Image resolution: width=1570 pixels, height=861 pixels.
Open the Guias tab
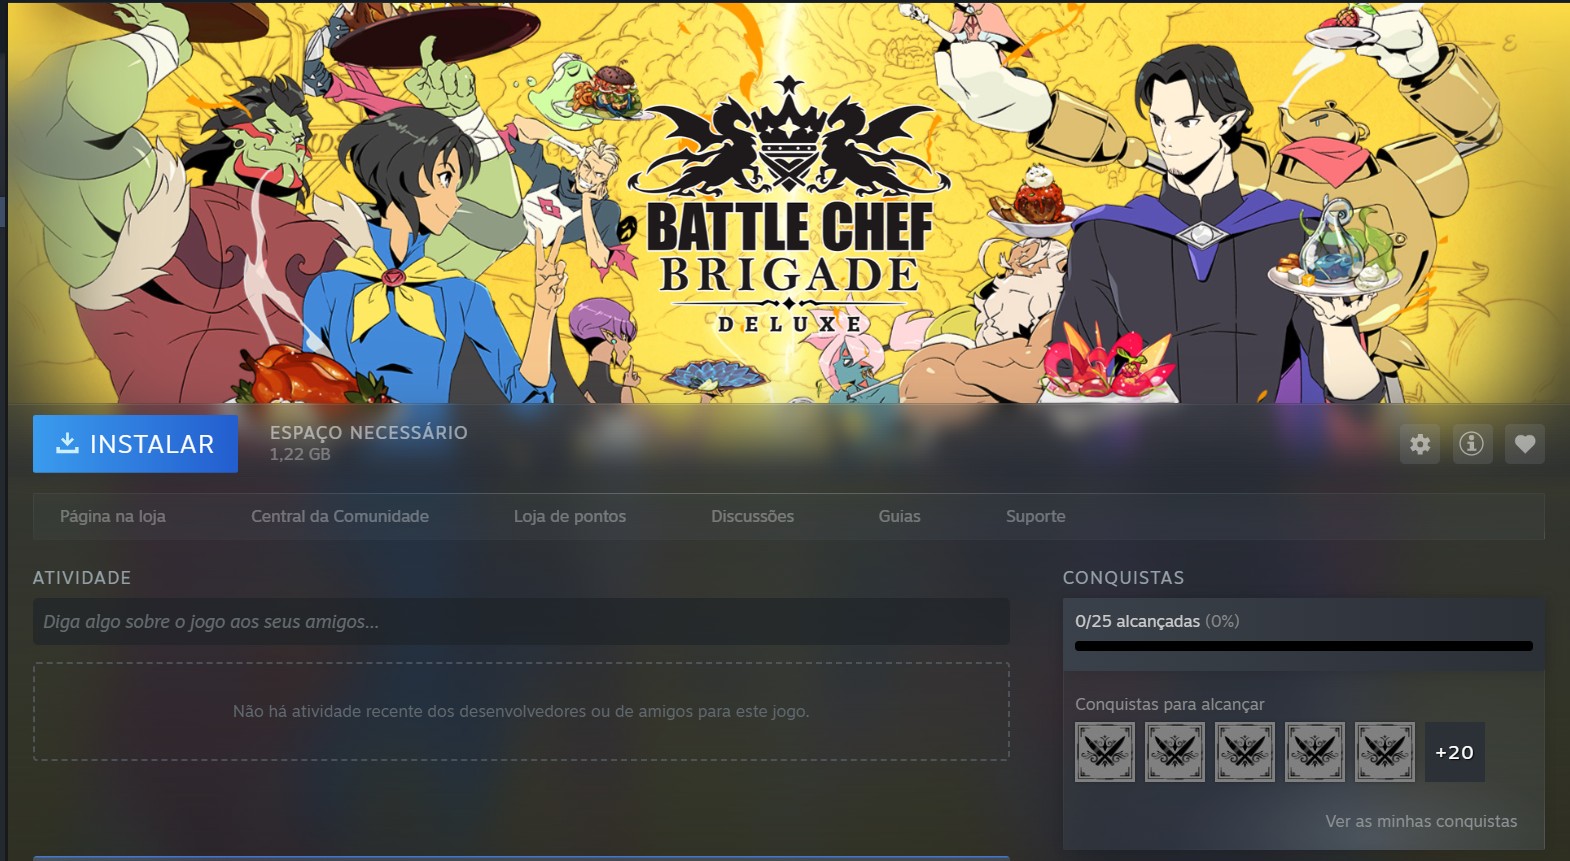click(900, 516)
